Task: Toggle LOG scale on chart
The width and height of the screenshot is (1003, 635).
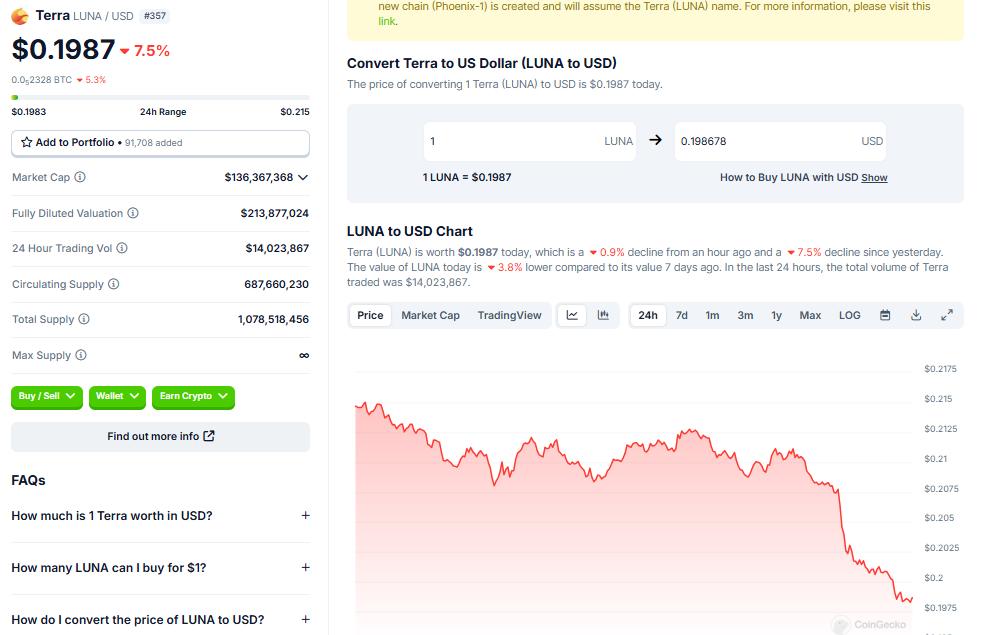Action: tap(849, 315)
